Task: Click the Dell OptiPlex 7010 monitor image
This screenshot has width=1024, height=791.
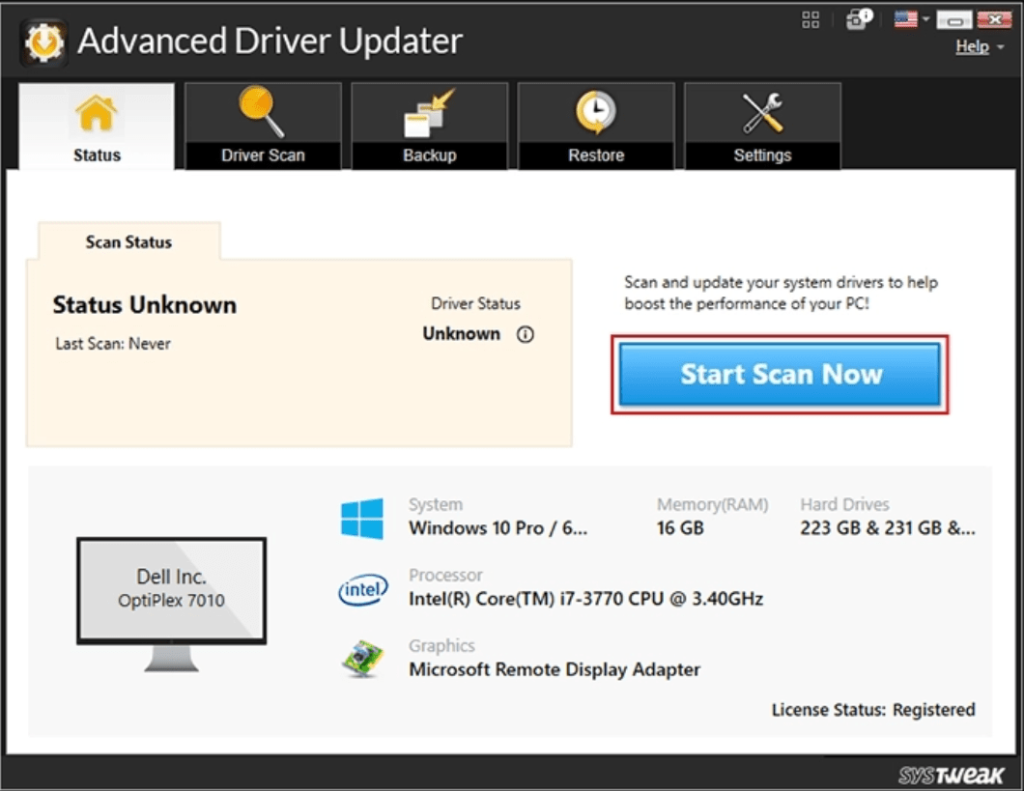Action: (x=172, y=604)
